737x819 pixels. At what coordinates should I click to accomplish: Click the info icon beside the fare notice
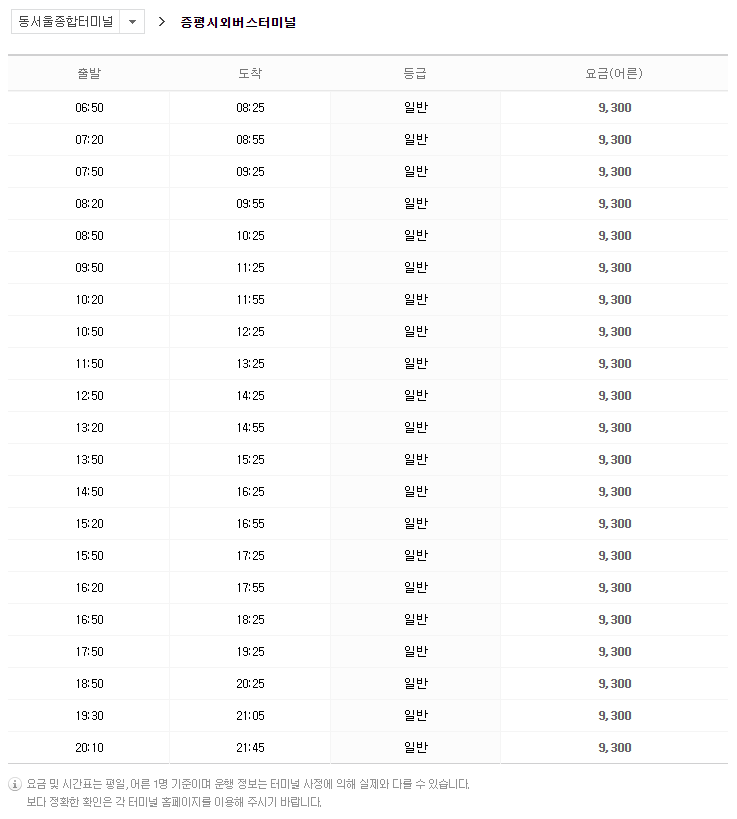[15, 784]
